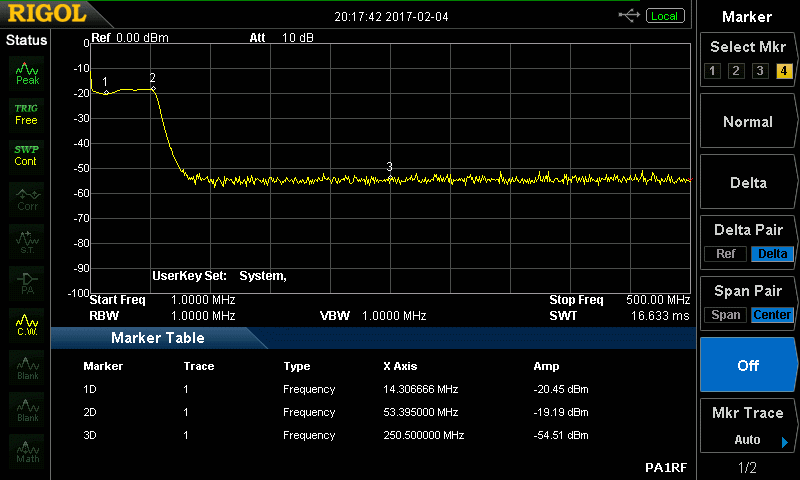Viewport: 800px width, 480px height.
Task: Click marker 3 on the trace
Action: pos(390,178)
